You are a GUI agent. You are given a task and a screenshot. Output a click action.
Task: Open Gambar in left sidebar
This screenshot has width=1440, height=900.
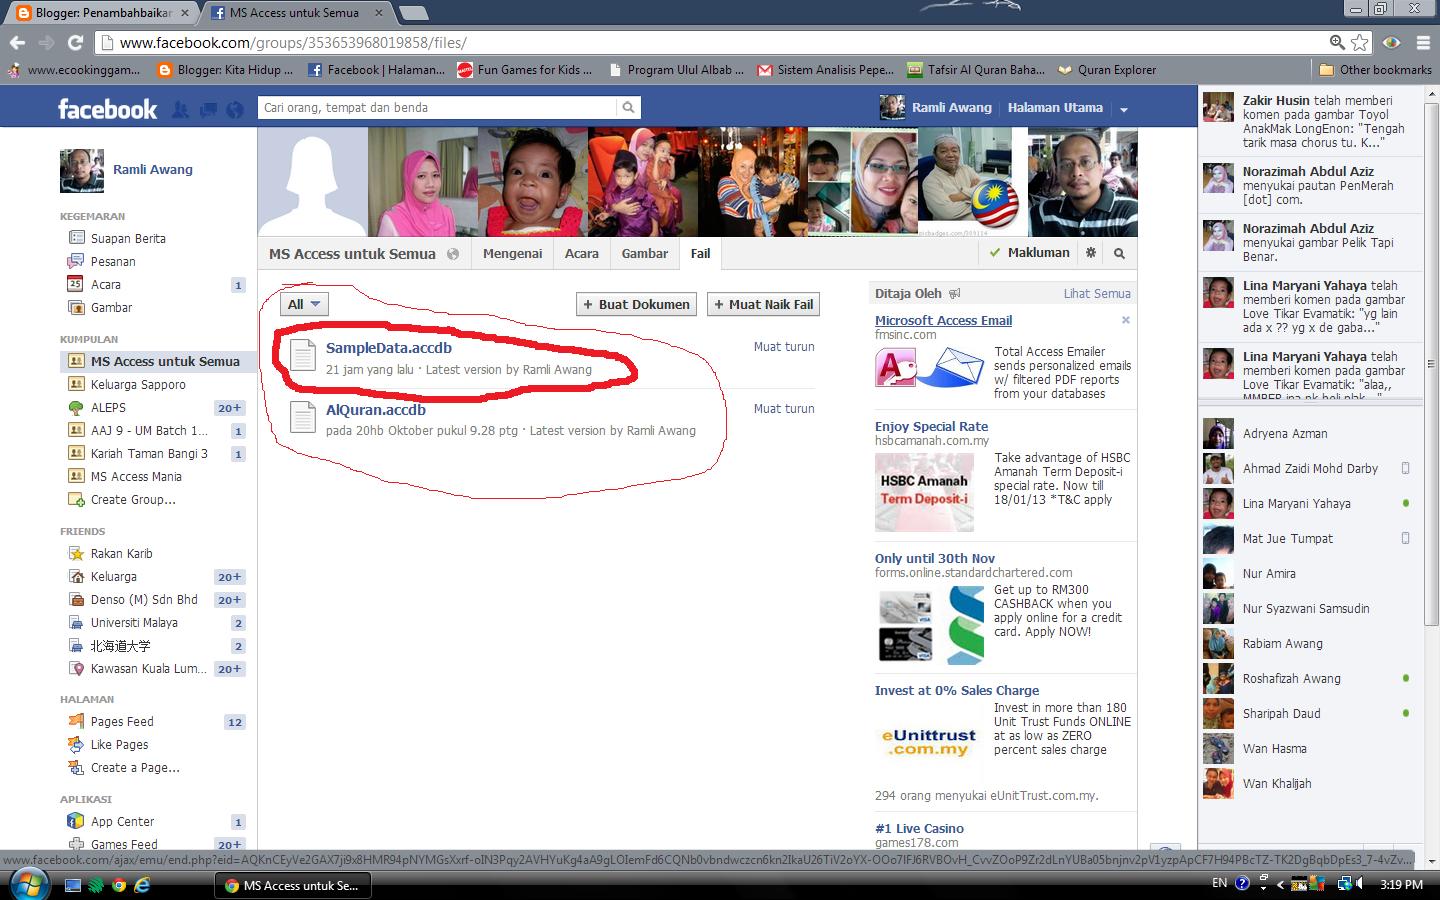point(111,308)
